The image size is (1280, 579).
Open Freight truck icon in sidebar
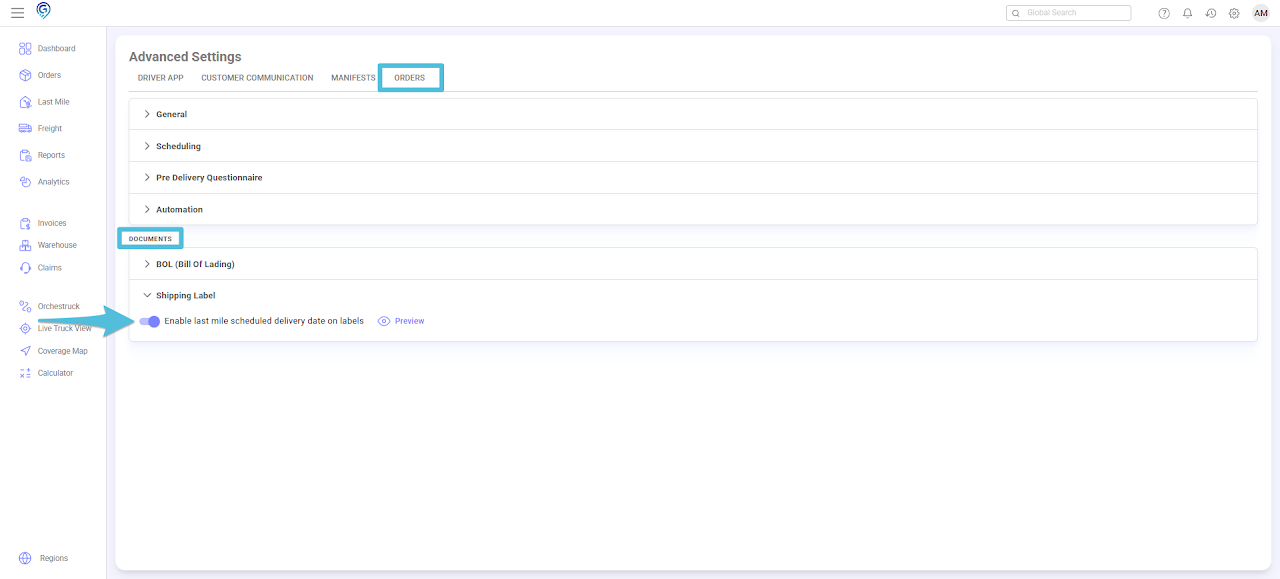coord(25,129)
